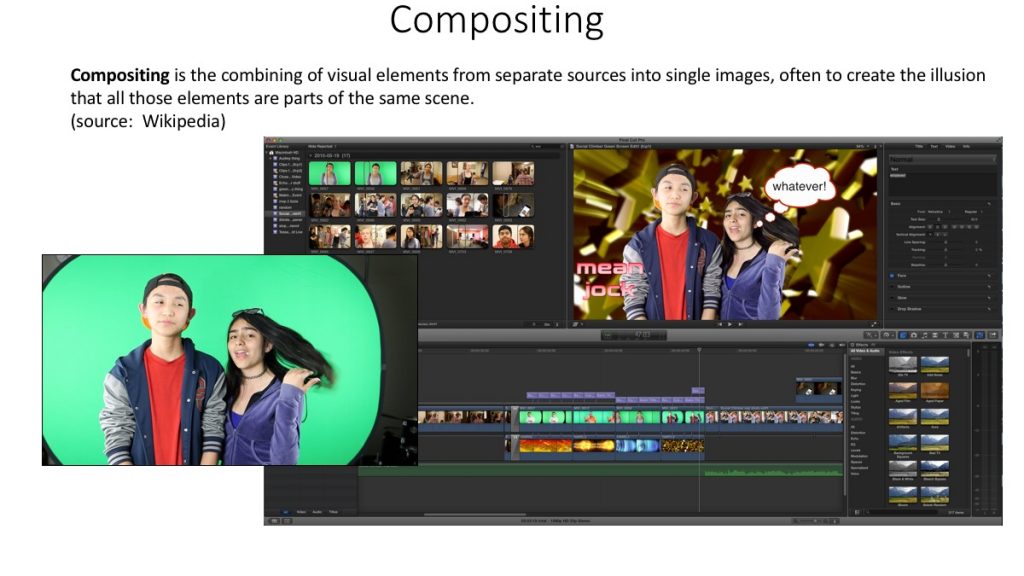Open the Transitions browser icon
1024x576 pixels.
[935, 335]
